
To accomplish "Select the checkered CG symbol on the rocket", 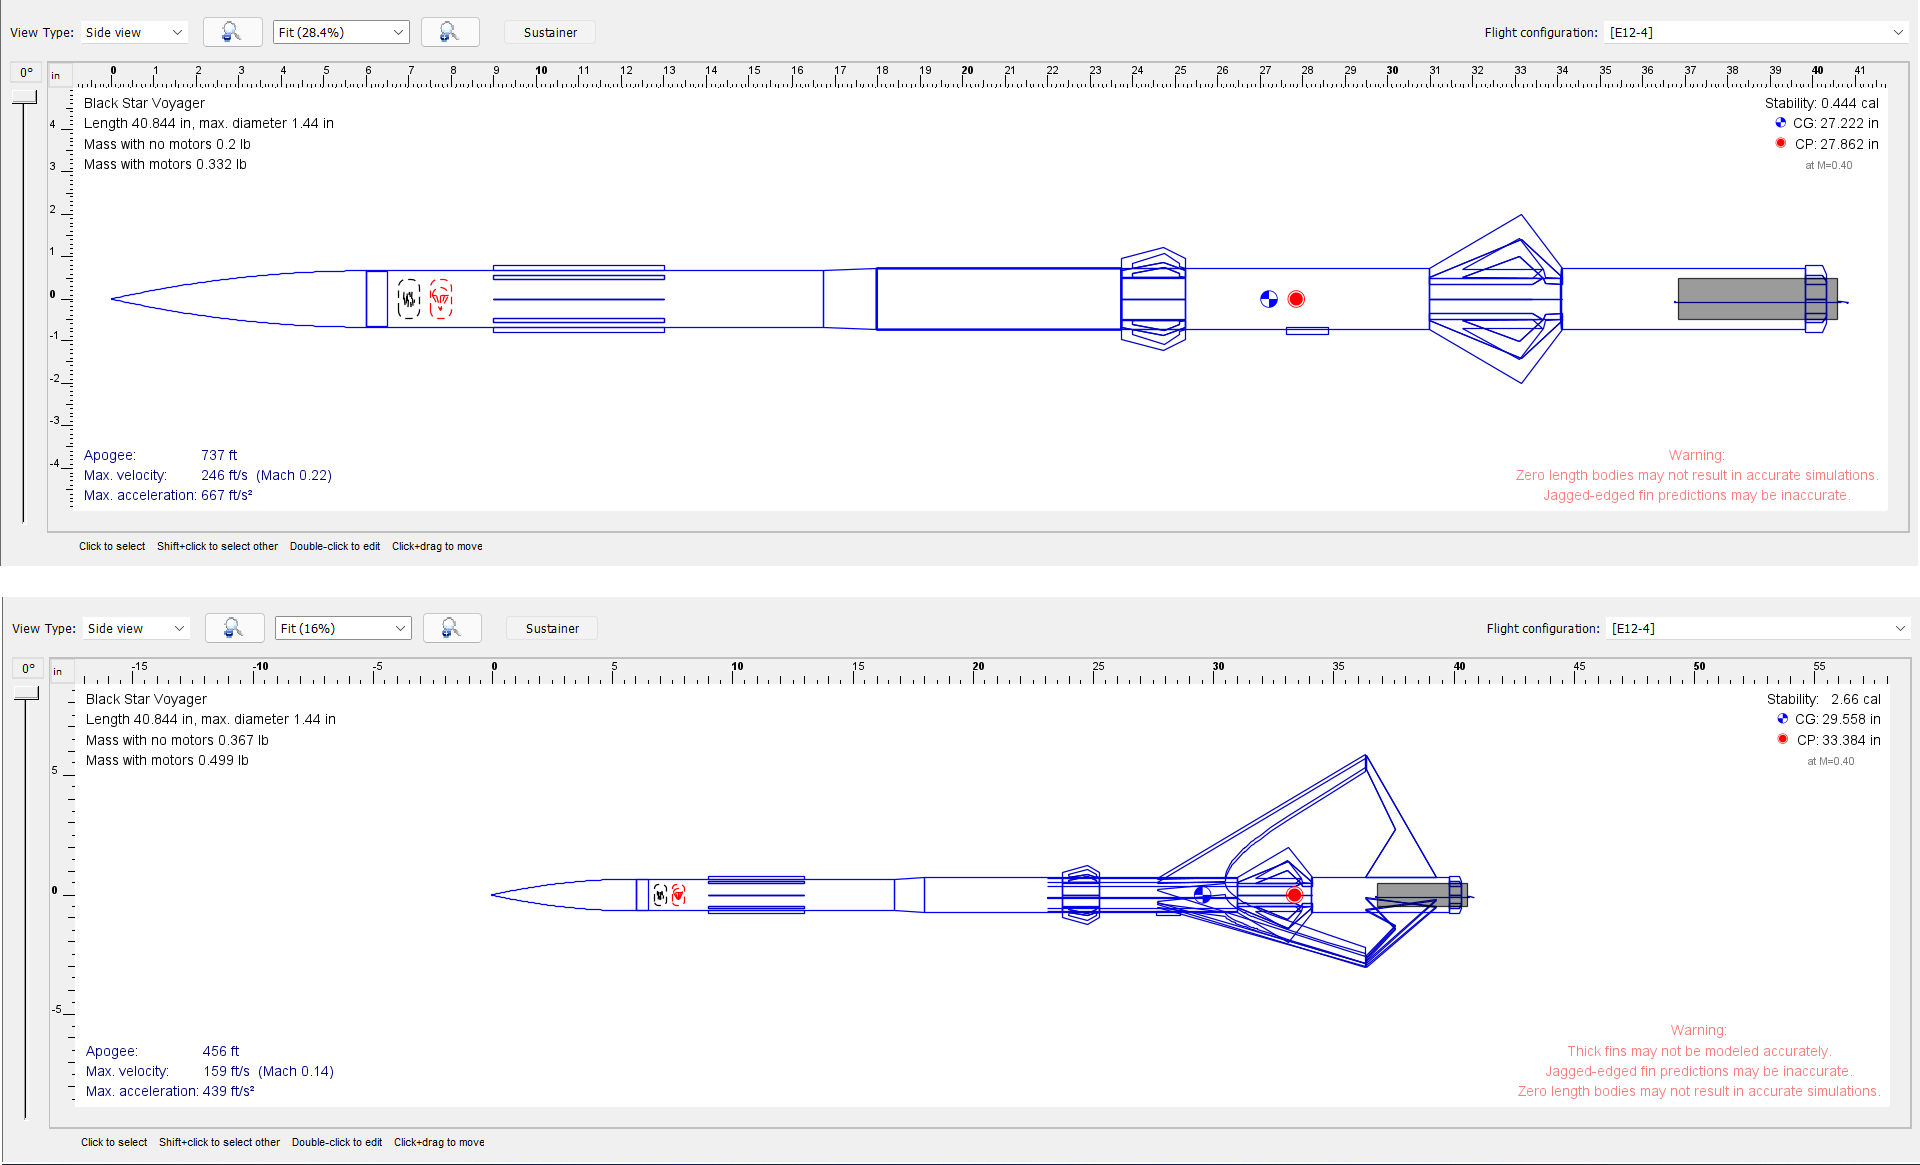I will [x=1269, y=298].
